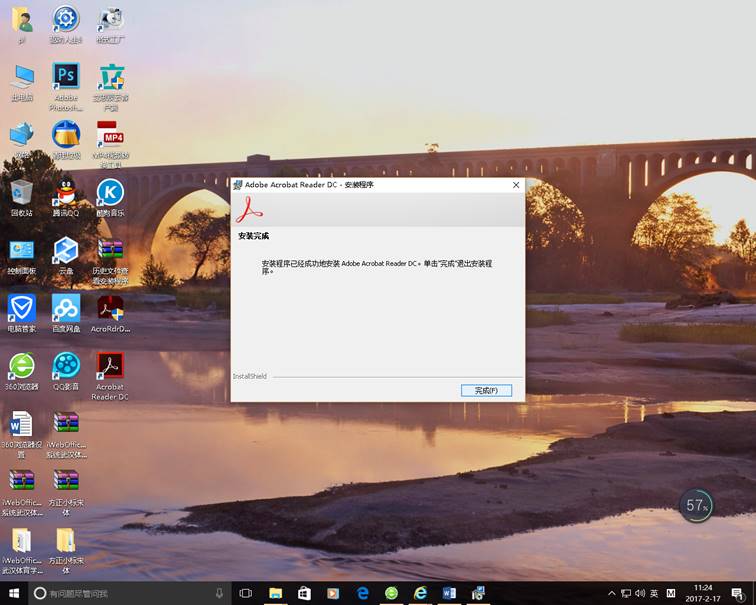Launch Microsoft Edge from the taskbar
Viewport: 756px width, 605px height.
pos(363,593)
